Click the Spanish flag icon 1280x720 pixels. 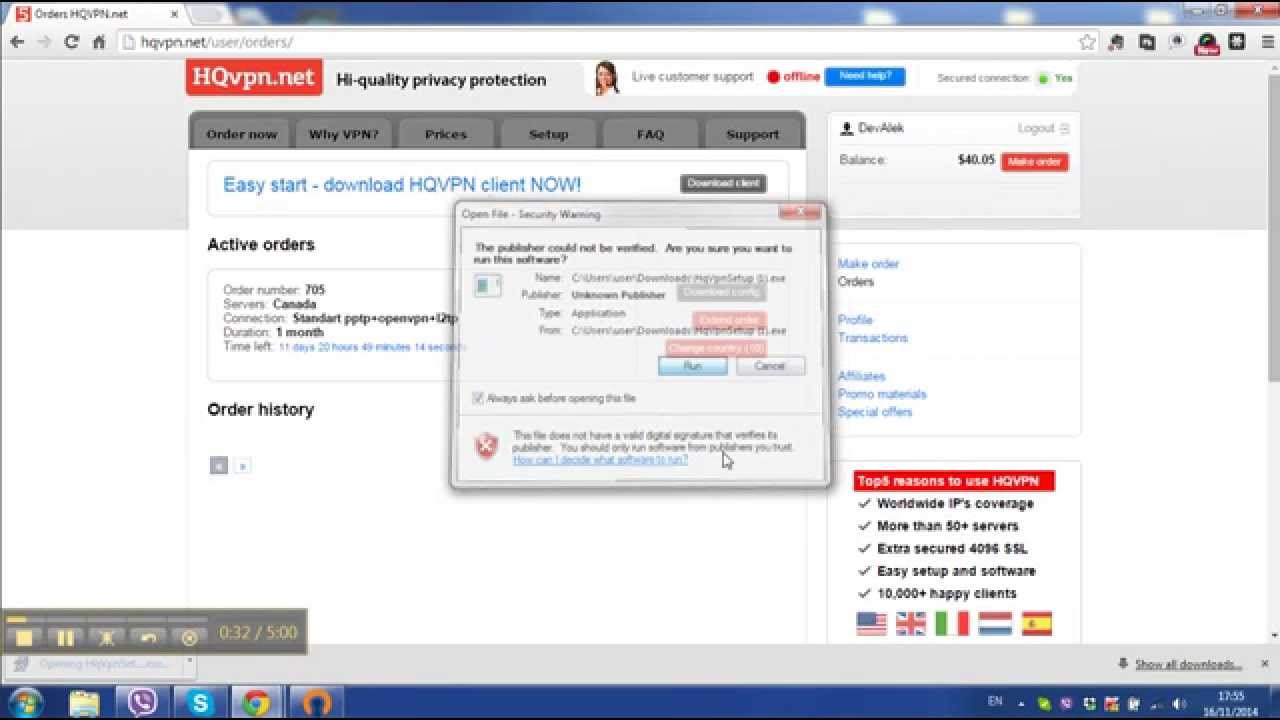1037,624
